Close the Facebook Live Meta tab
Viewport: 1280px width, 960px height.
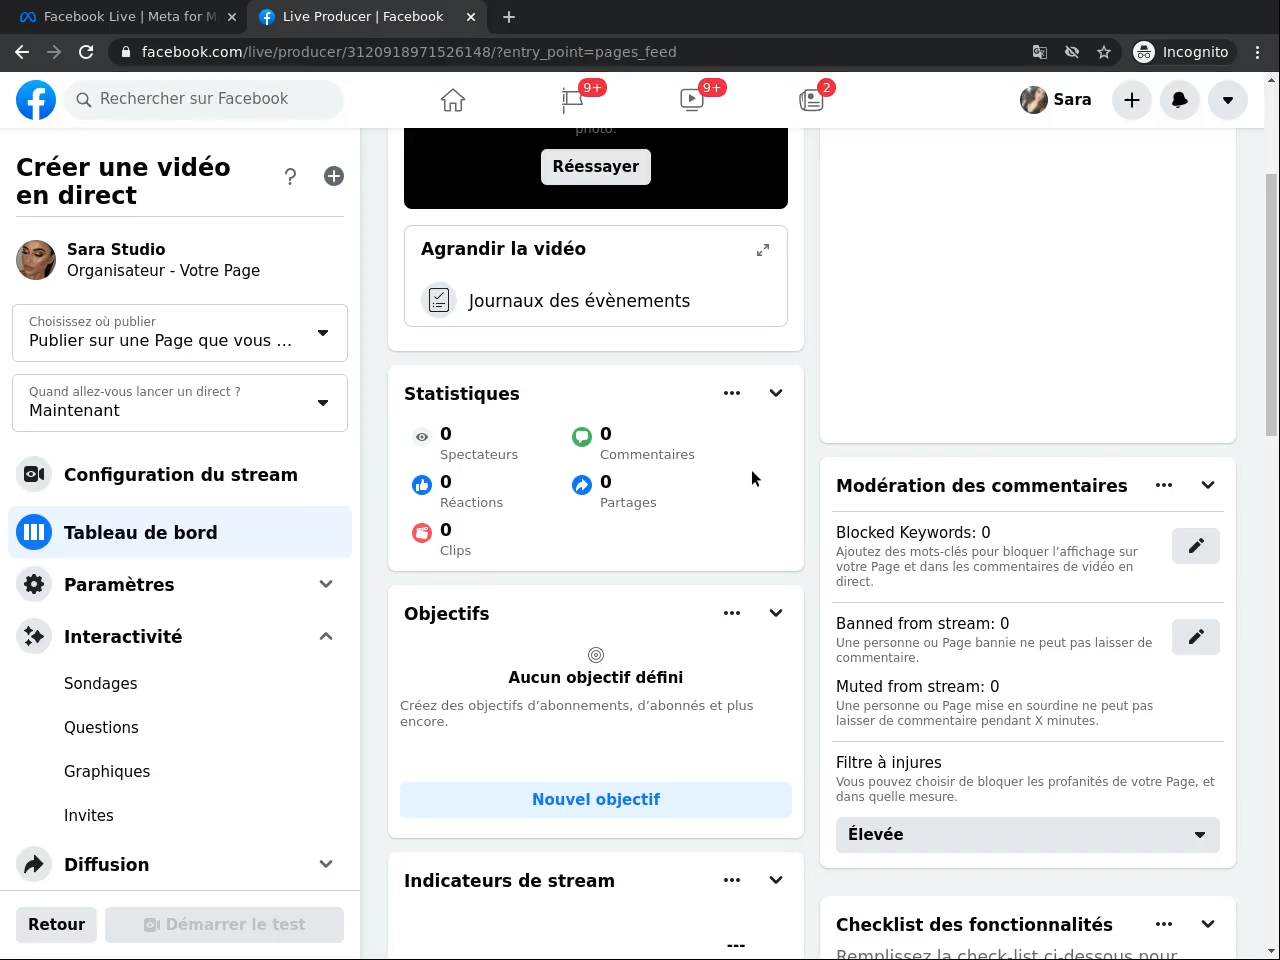(232, 17)
